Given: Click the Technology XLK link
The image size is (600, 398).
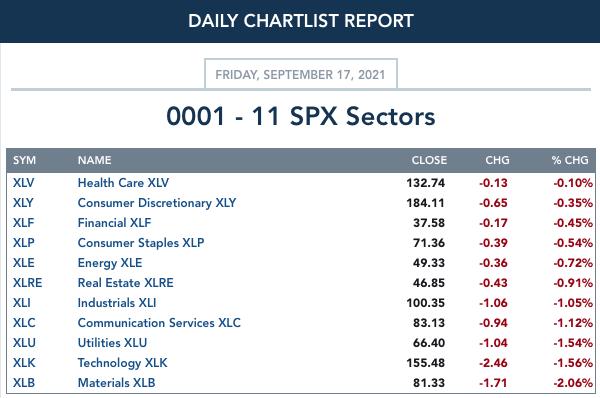Looking at the screenshot, I should pyautogui.click(x=122, y=363).
